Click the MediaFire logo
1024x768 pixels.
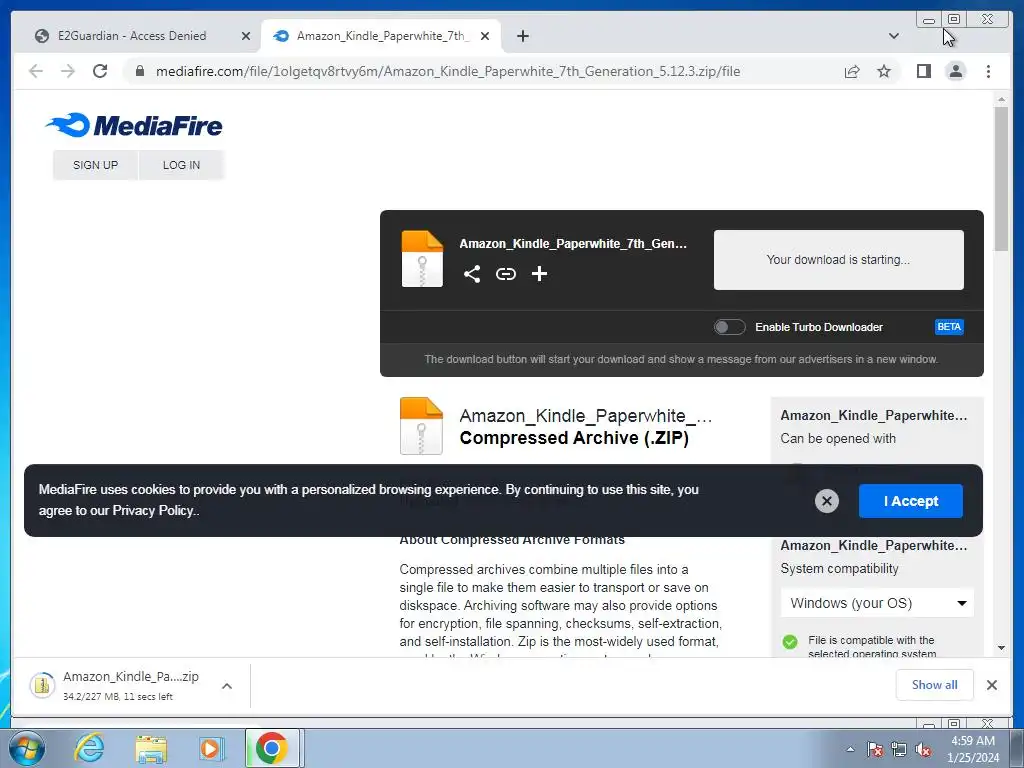pyautogui.click(x=134, y=125)
